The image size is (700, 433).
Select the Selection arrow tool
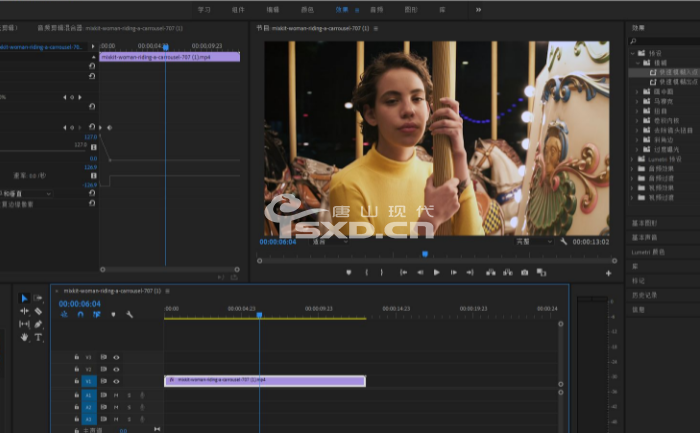pos(24,298)
